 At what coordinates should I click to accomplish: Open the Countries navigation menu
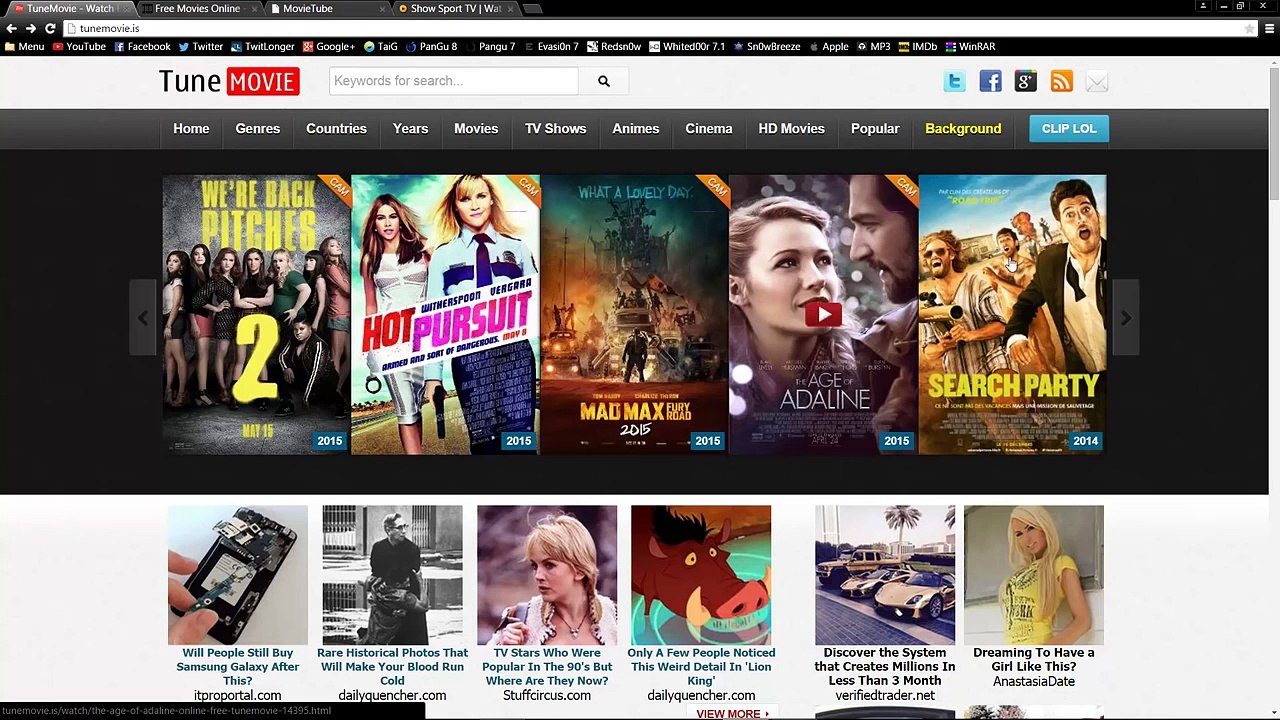[x=336, y=129]
